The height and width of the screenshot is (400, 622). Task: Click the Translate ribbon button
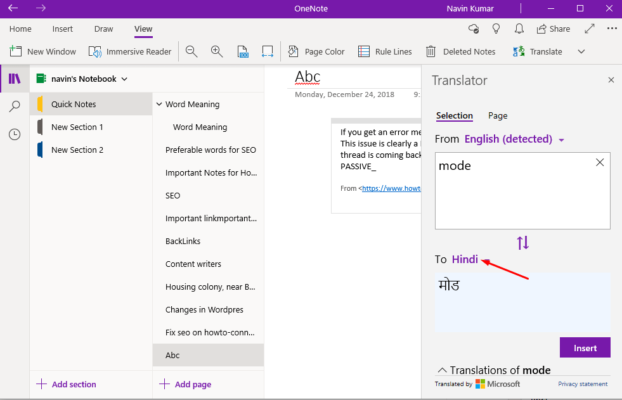click(538, 52)
